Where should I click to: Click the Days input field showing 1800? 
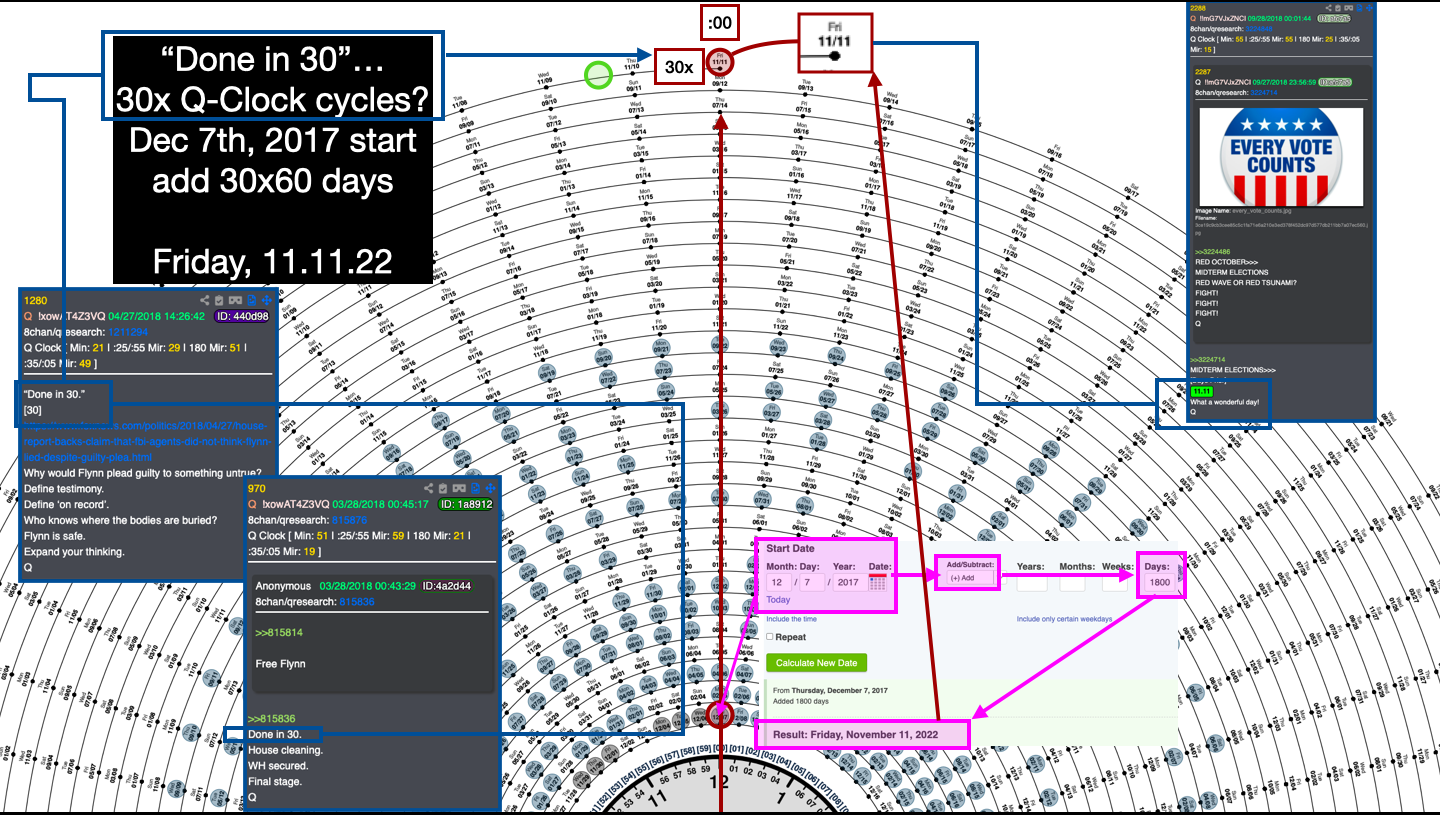tap(1162, 582)
